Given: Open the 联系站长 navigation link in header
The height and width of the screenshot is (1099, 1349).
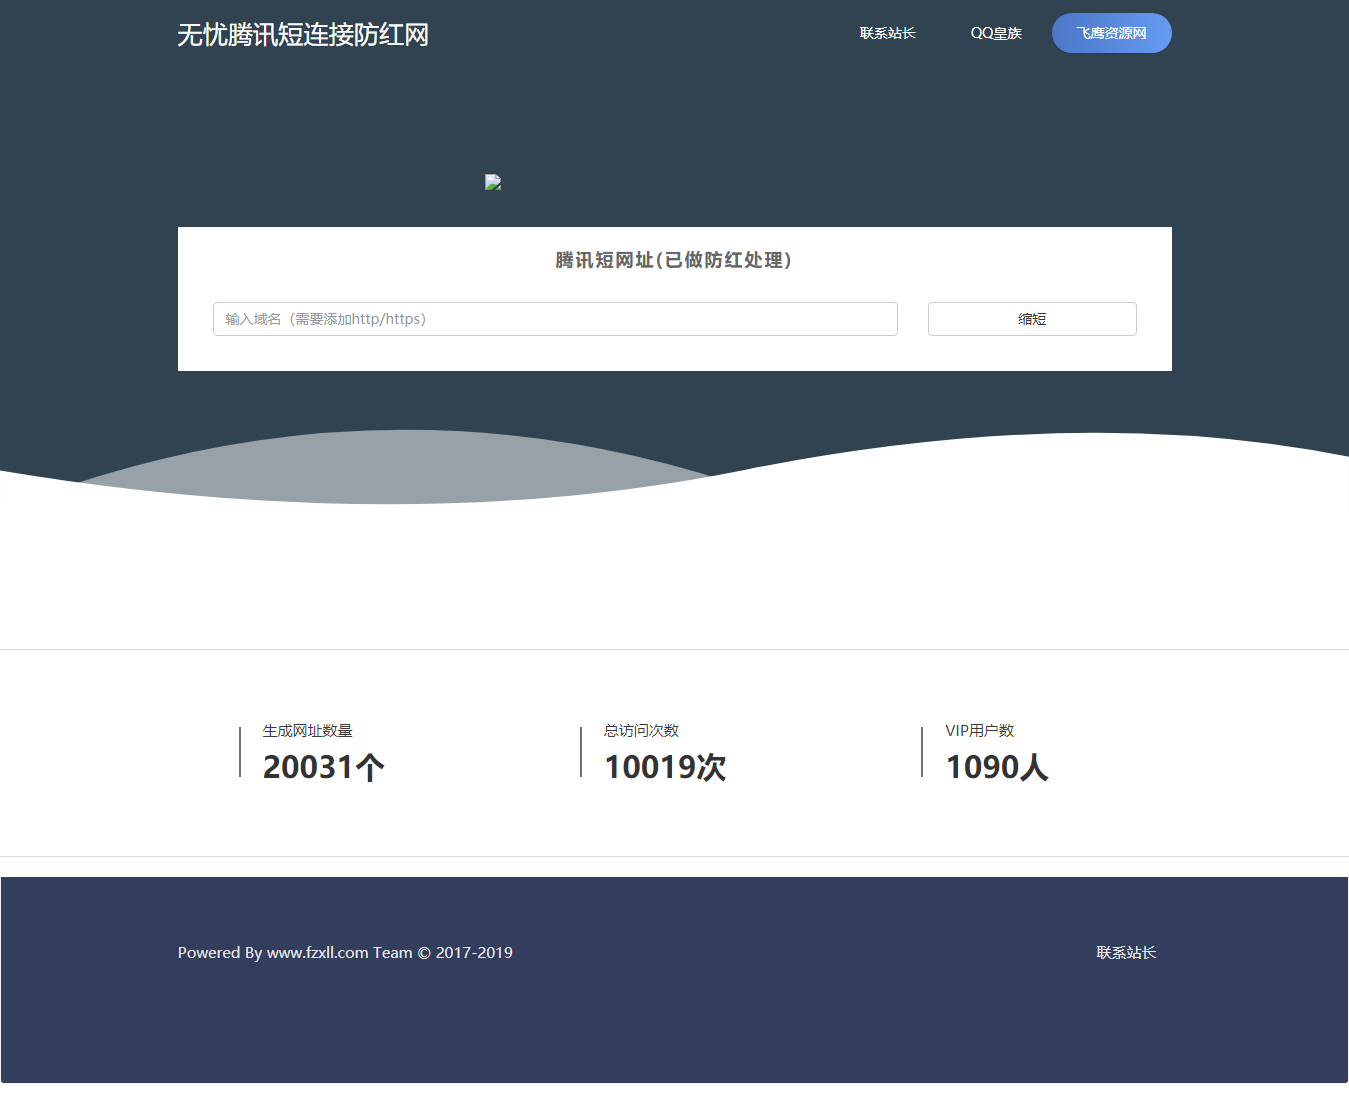Looking at the screenshot, I should (888, 33).
